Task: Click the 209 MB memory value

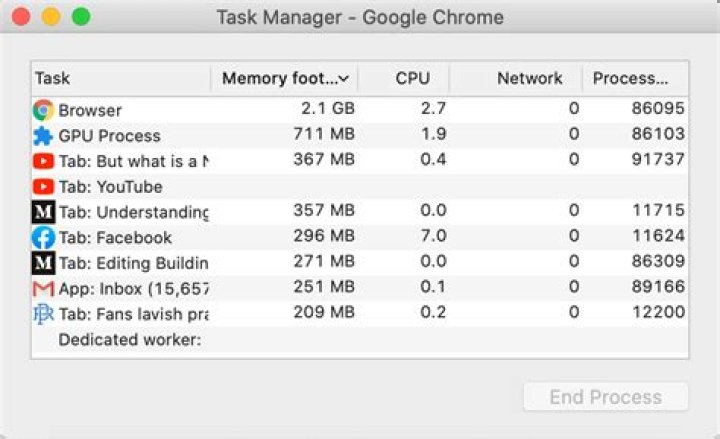Action: tap(324, 312)
